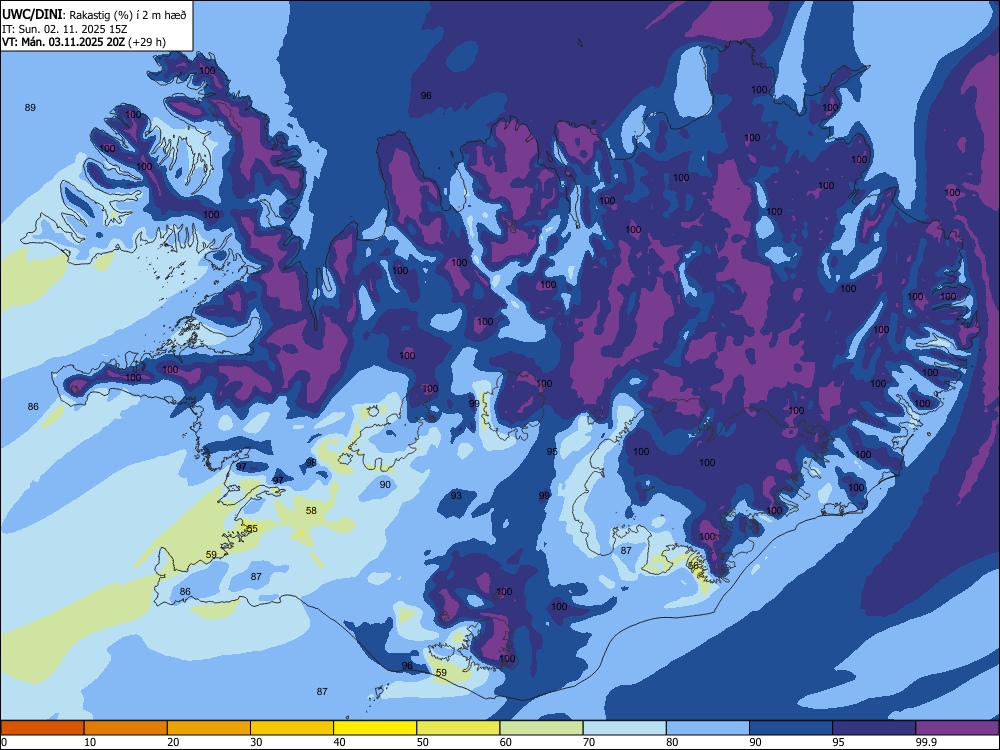
Task: Click the '99.9' tick label on the color scale
Action: pyautogui.click(x=925, y=742)
